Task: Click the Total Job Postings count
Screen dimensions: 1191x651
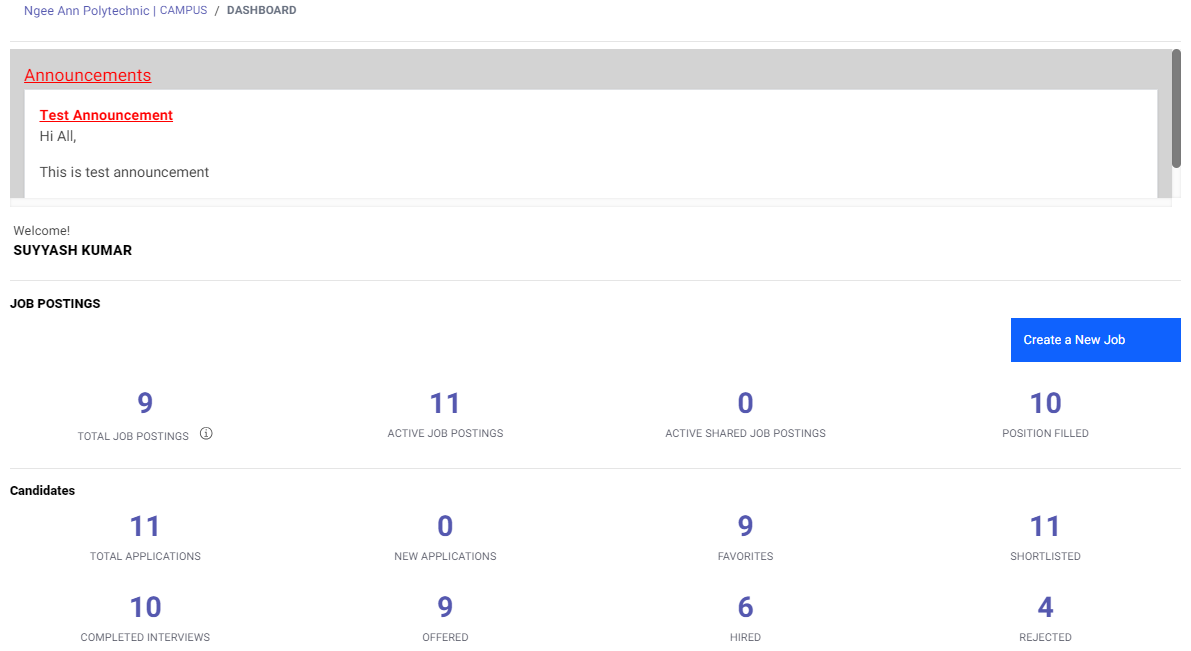Action: tap(145, 402)
